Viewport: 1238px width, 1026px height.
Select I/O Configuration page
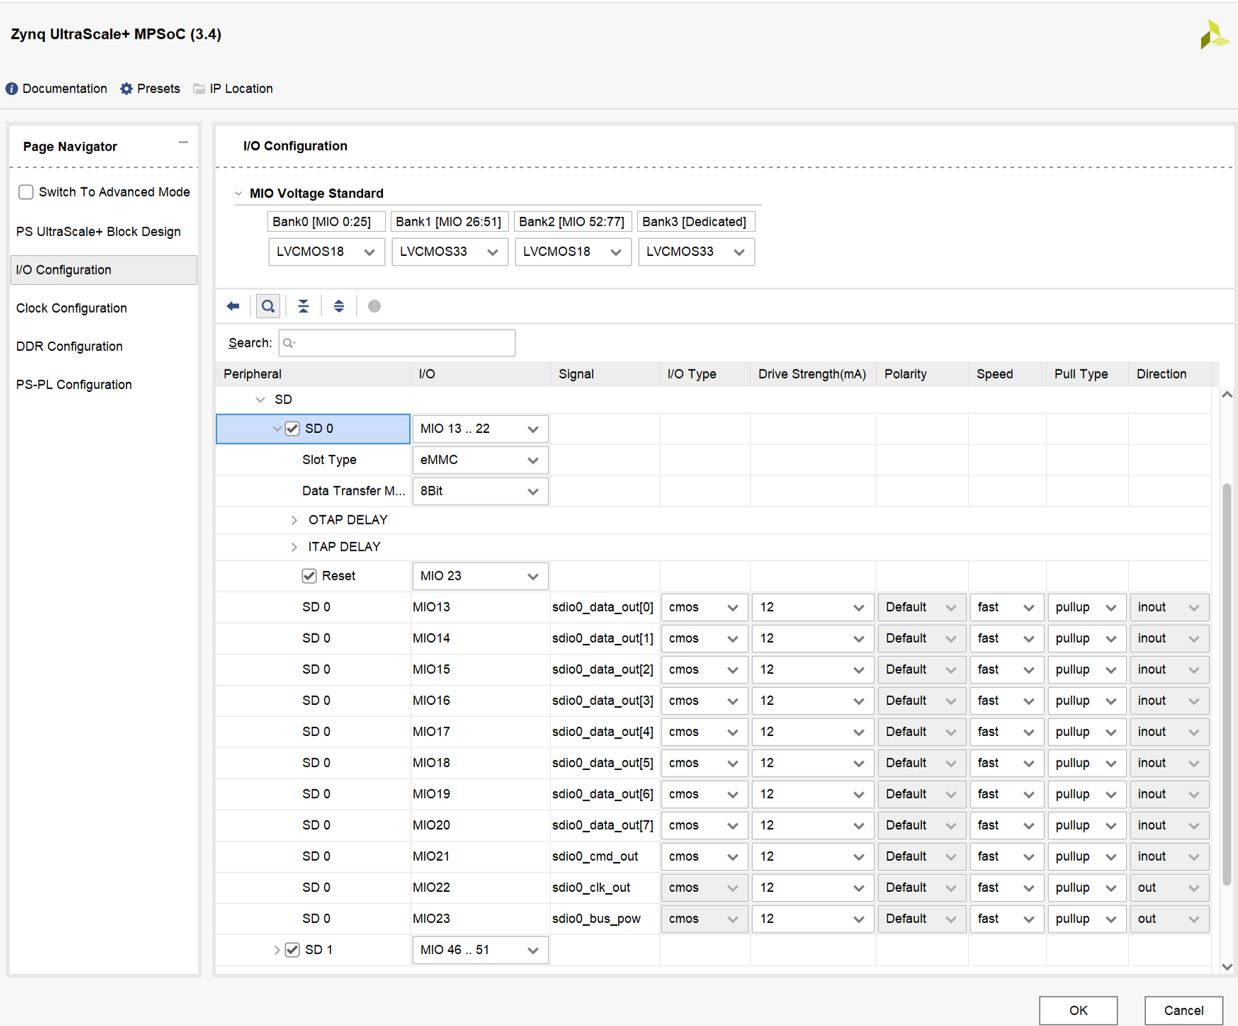103,270
